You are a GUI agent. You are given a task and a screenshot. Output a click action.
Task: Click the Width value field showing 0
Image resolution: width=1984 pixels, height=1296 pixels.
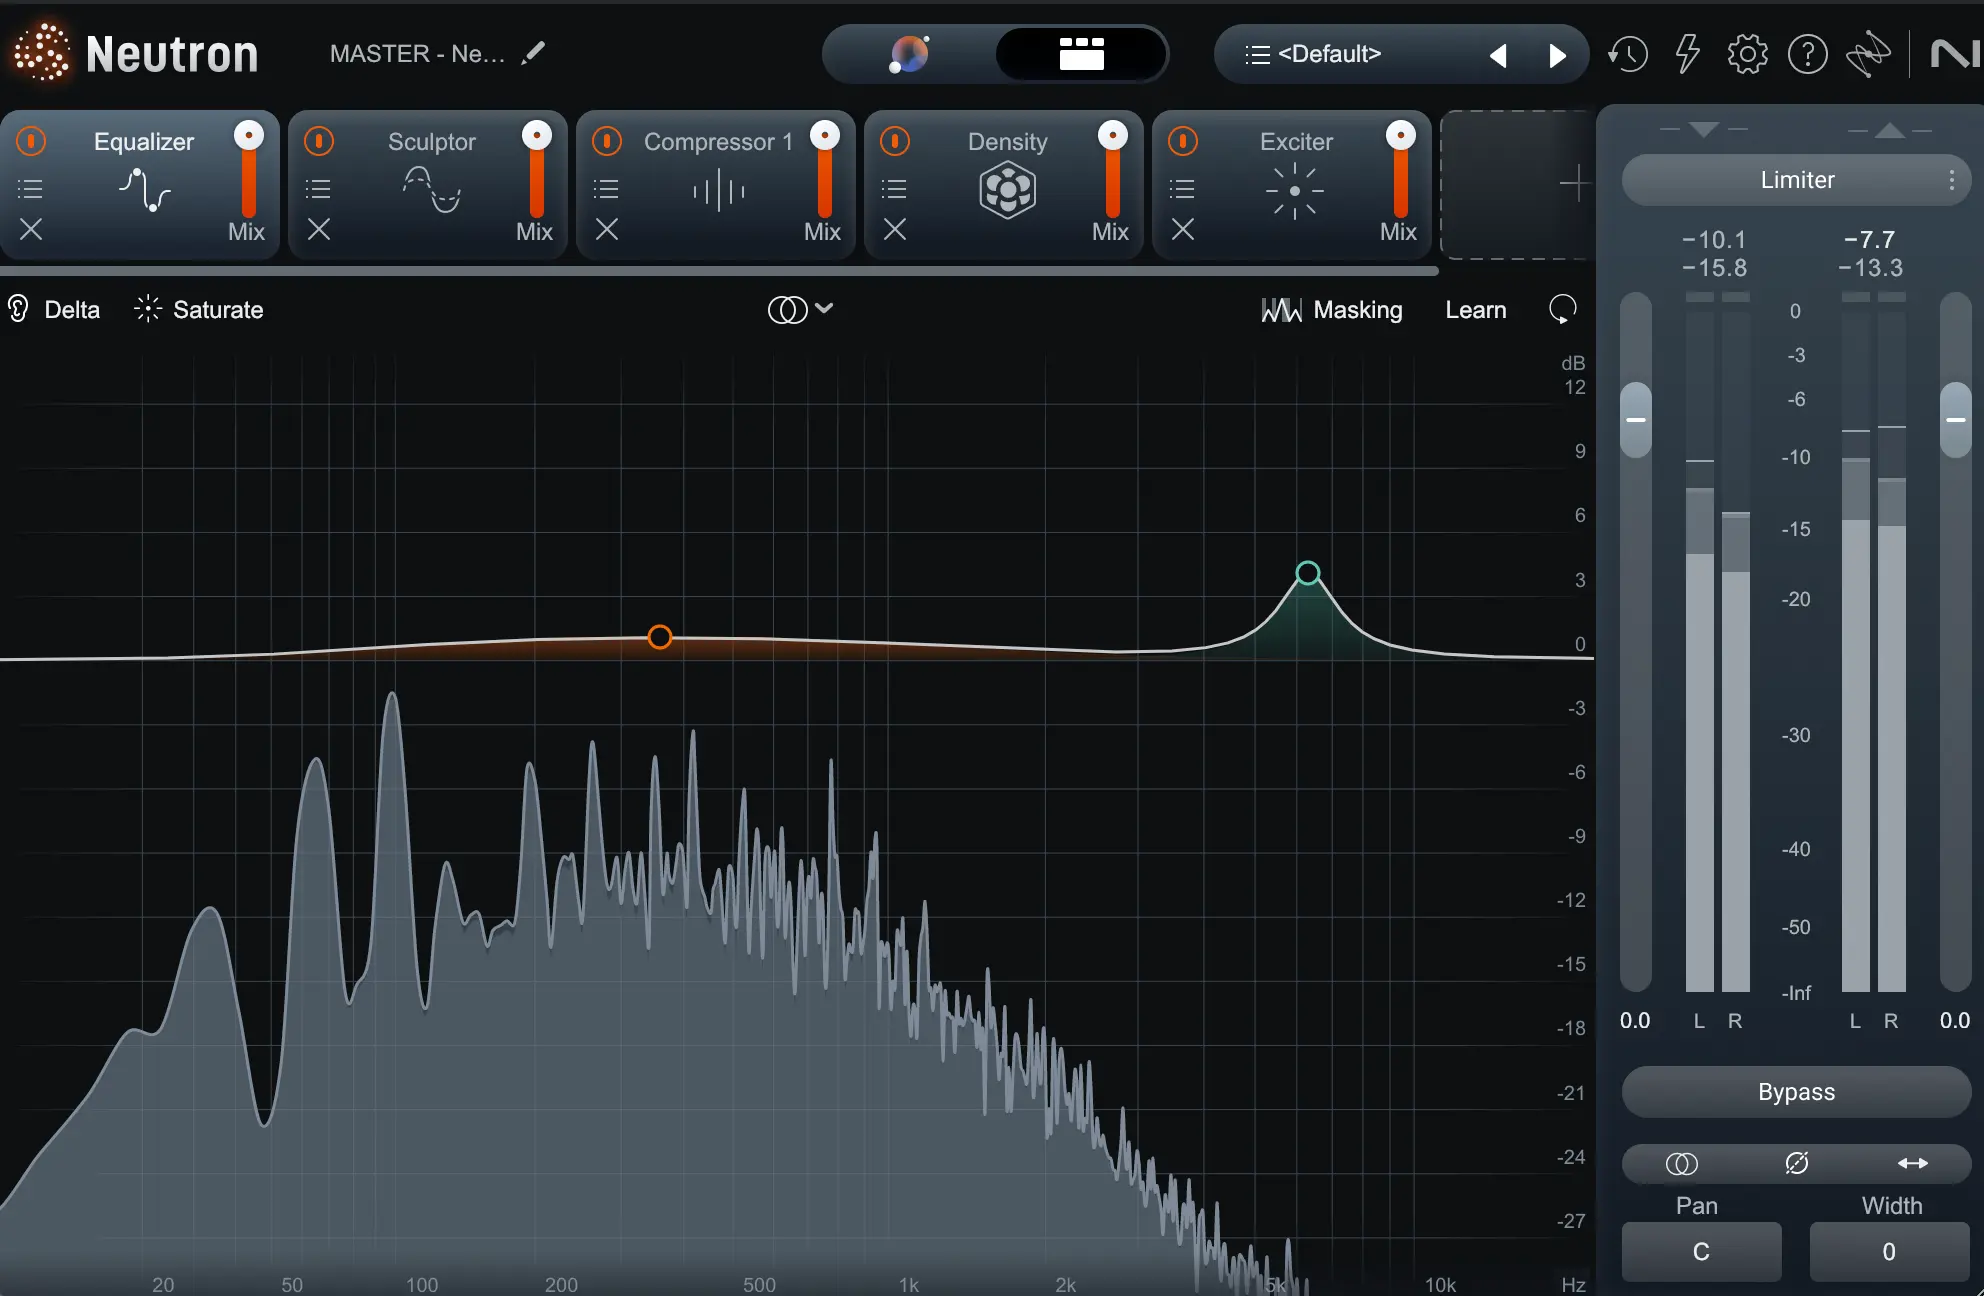(1888, 1252)
